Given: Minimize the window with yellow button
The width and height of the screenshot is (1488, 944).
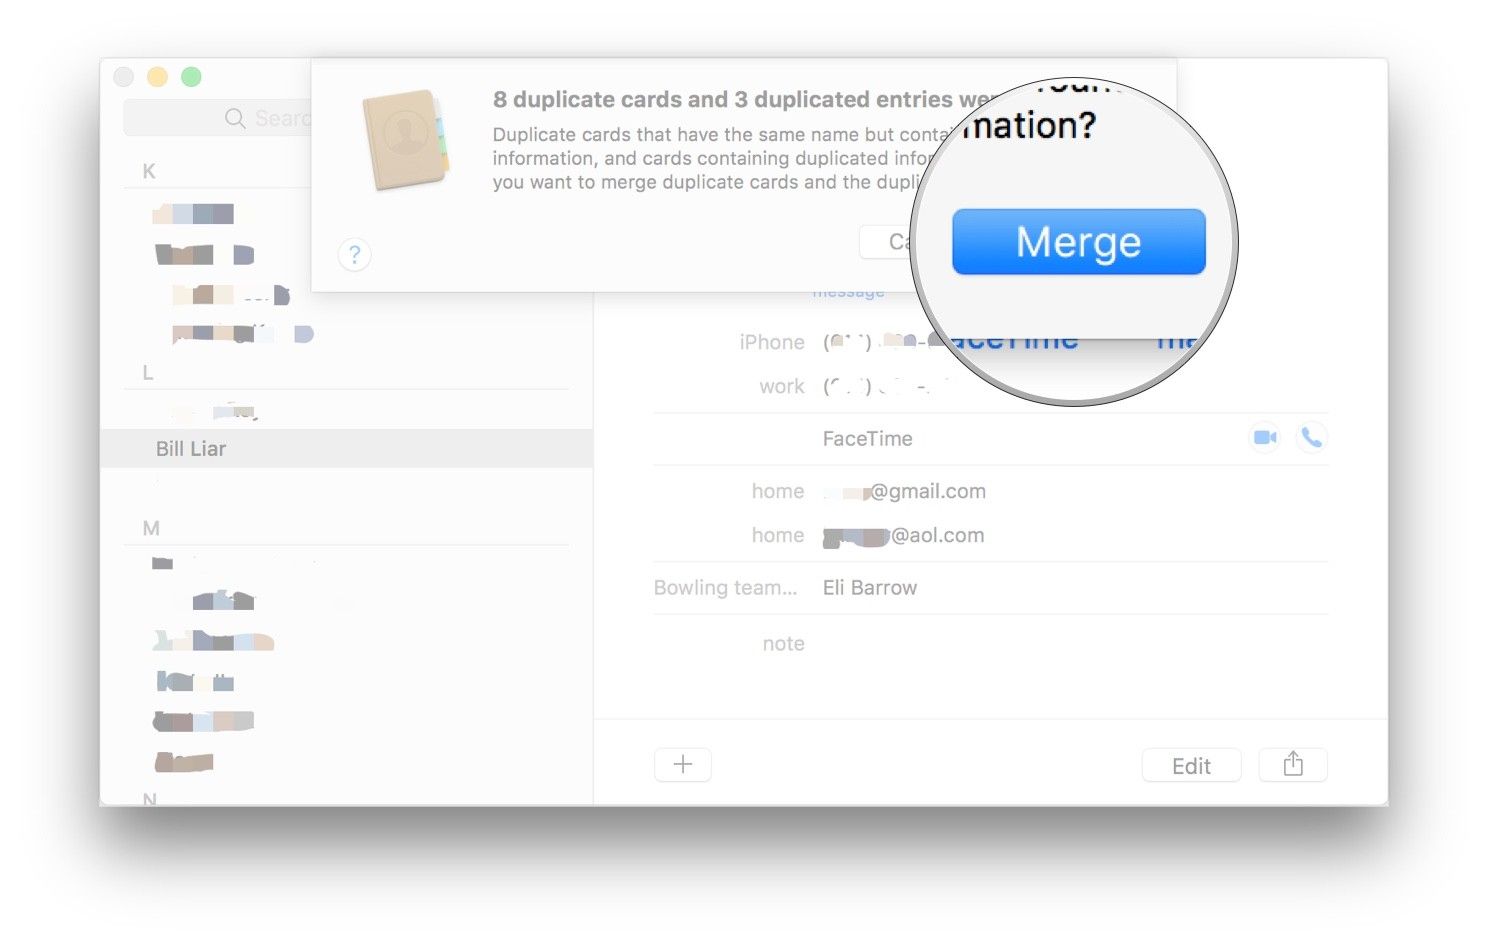Looking at the screenshot, I should pos(157,77).
